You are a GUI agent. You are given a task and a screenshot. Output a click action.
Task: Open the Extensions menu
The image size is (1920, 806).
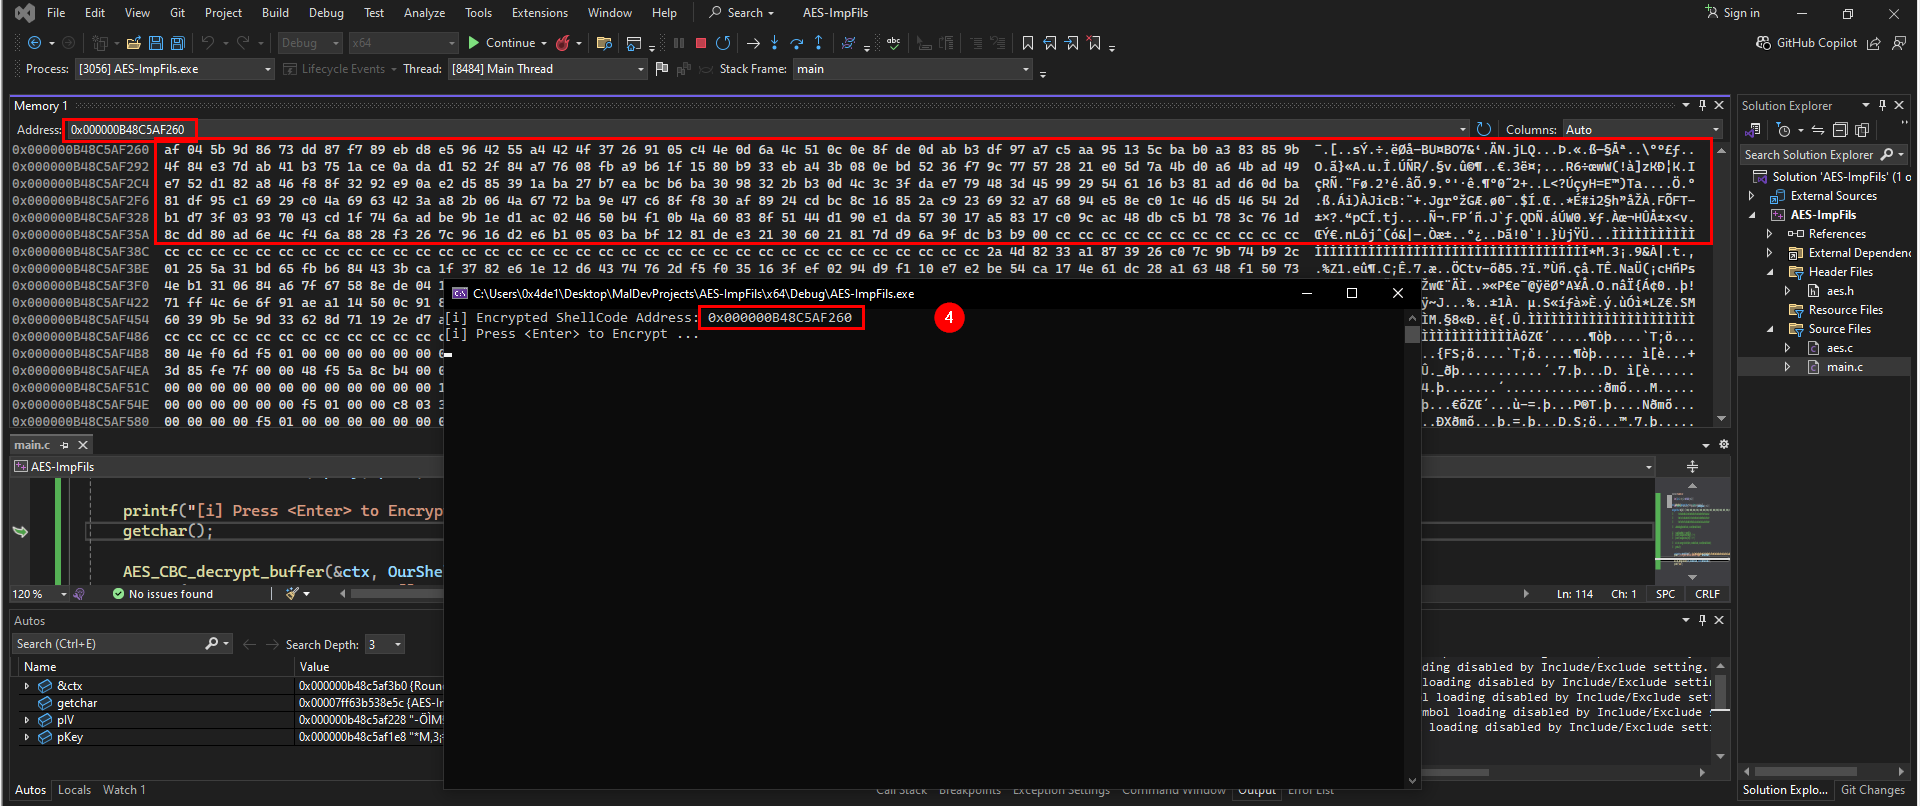click(539, 13)
